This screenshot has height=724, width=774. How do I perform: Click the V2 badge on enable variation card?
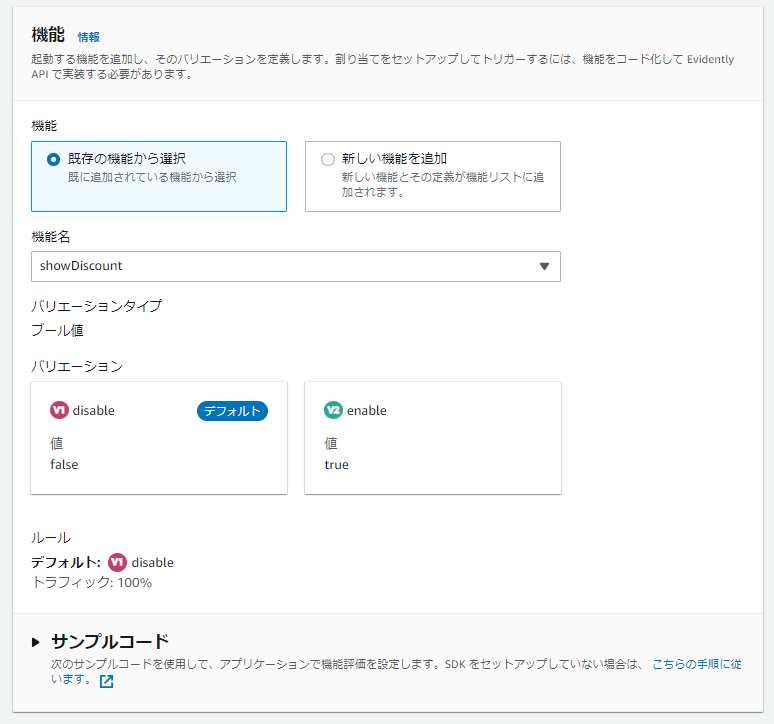[x=333, y=410]
